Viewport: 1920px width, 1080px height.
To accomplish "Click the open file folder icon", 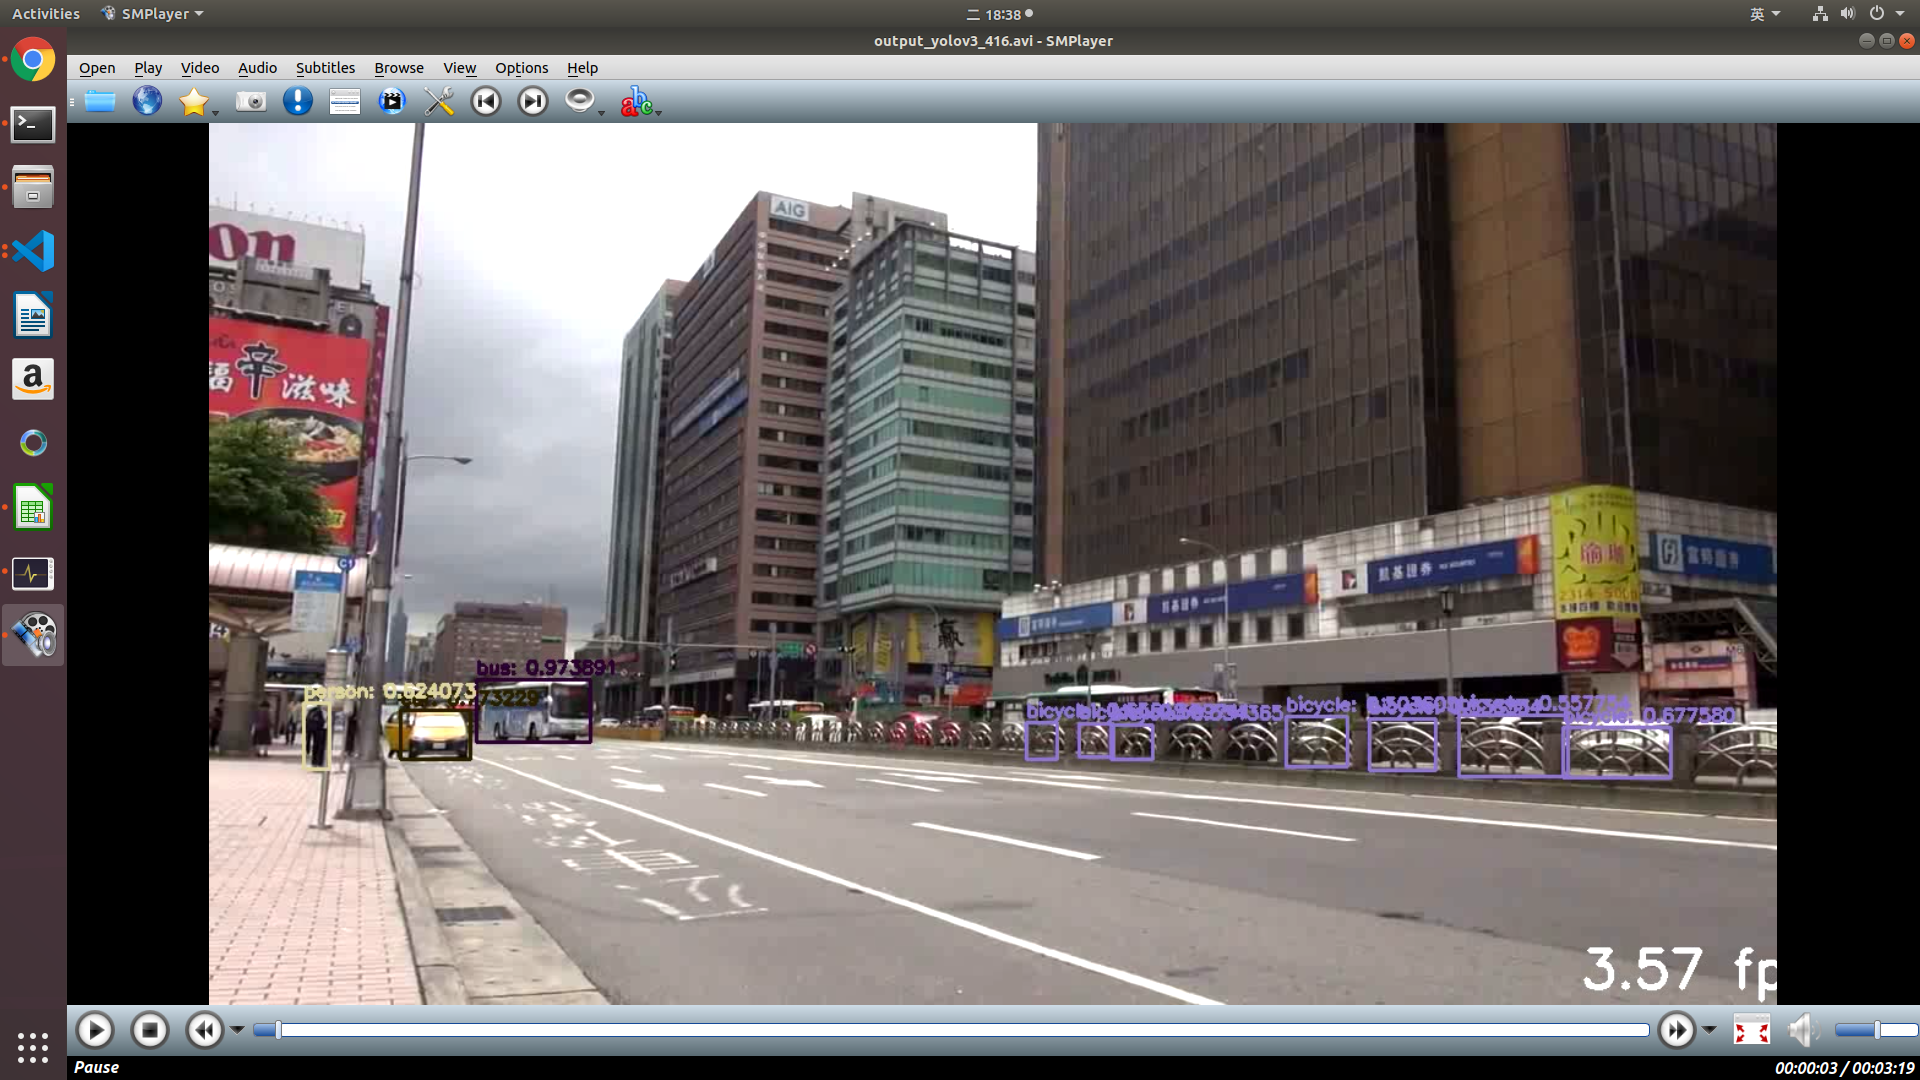I will tap(100, 101).
